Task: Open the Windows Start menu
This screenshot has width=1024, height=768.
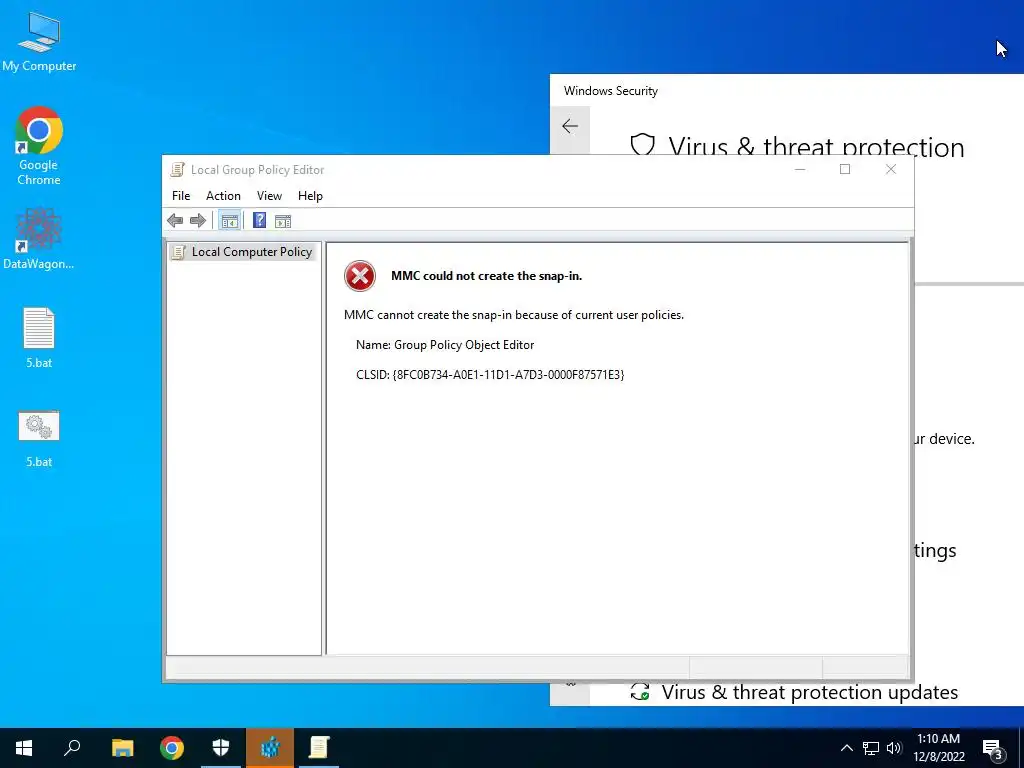Action: tap(24, 748)
